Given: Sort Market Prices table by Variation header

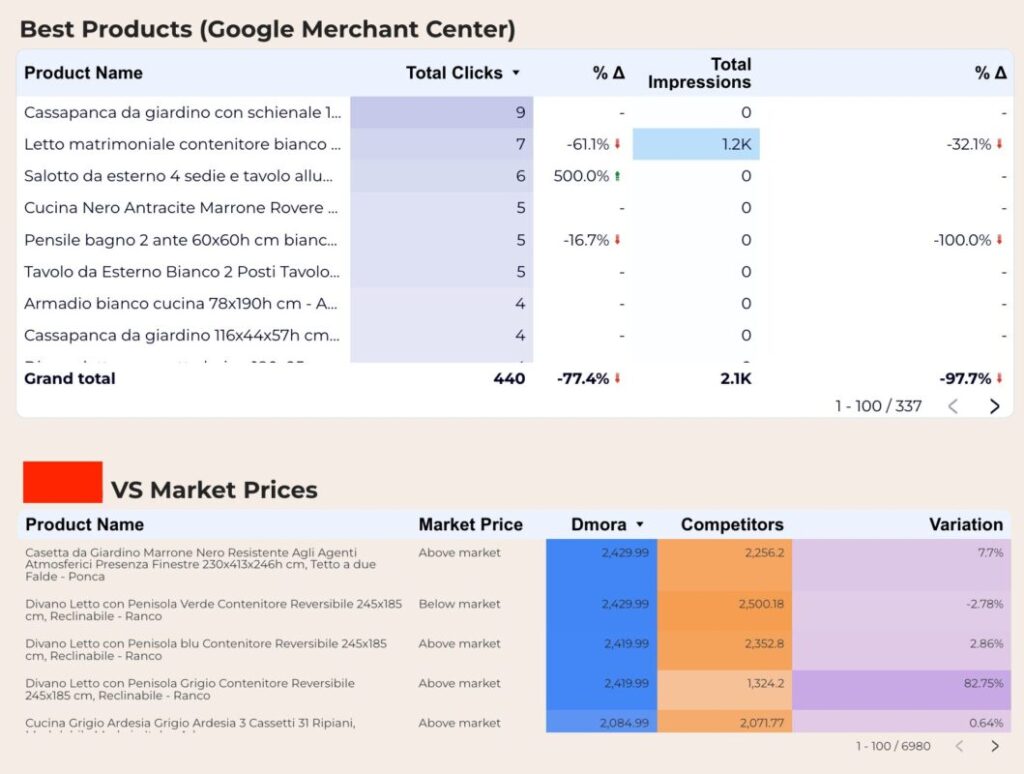Looking at the screenshot, I should click(x=965, y=524).
